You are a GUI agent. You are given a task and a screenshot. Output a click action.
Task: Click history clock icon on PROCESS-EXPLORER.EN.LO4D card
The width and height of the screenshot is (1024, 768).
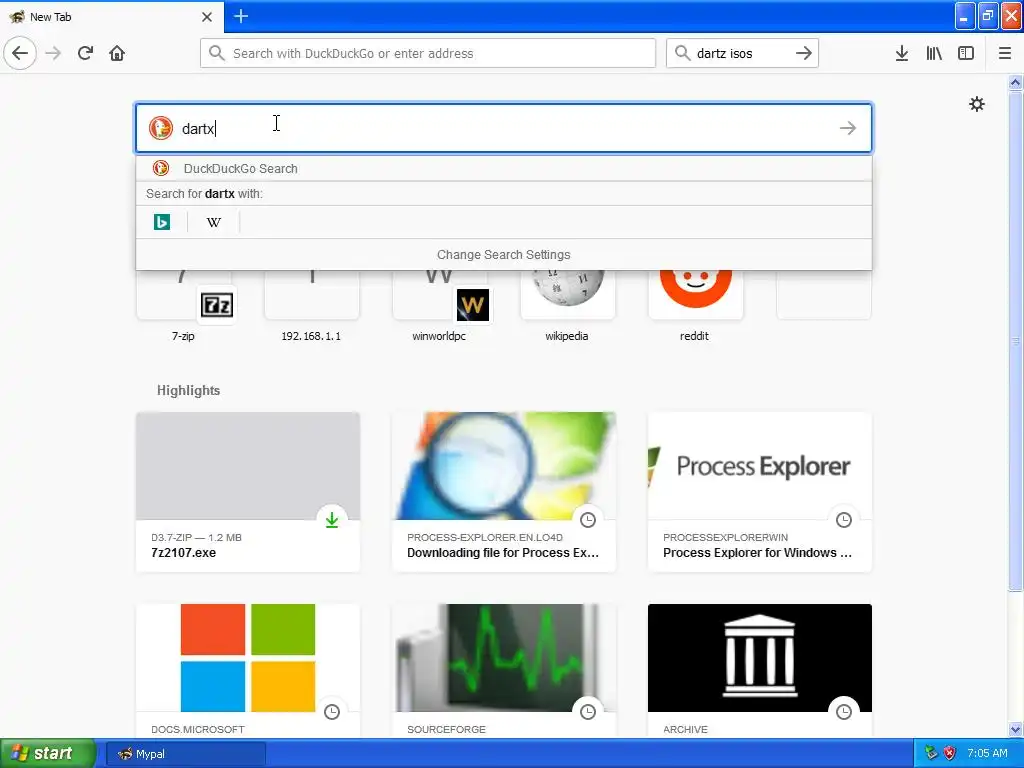click(x=588, y=520)
